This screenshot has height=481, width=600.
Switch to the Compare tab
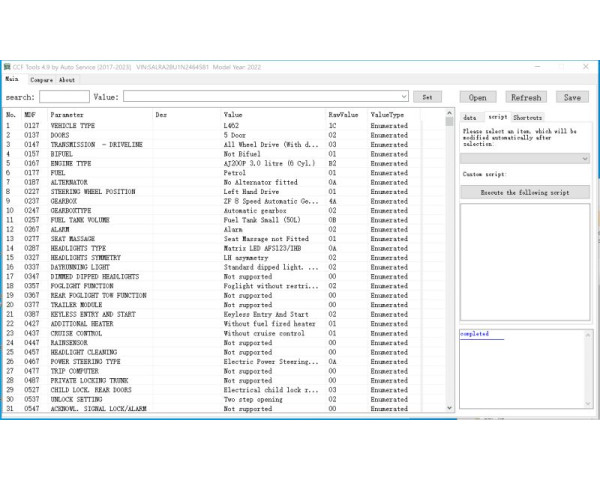coord(41,80)
